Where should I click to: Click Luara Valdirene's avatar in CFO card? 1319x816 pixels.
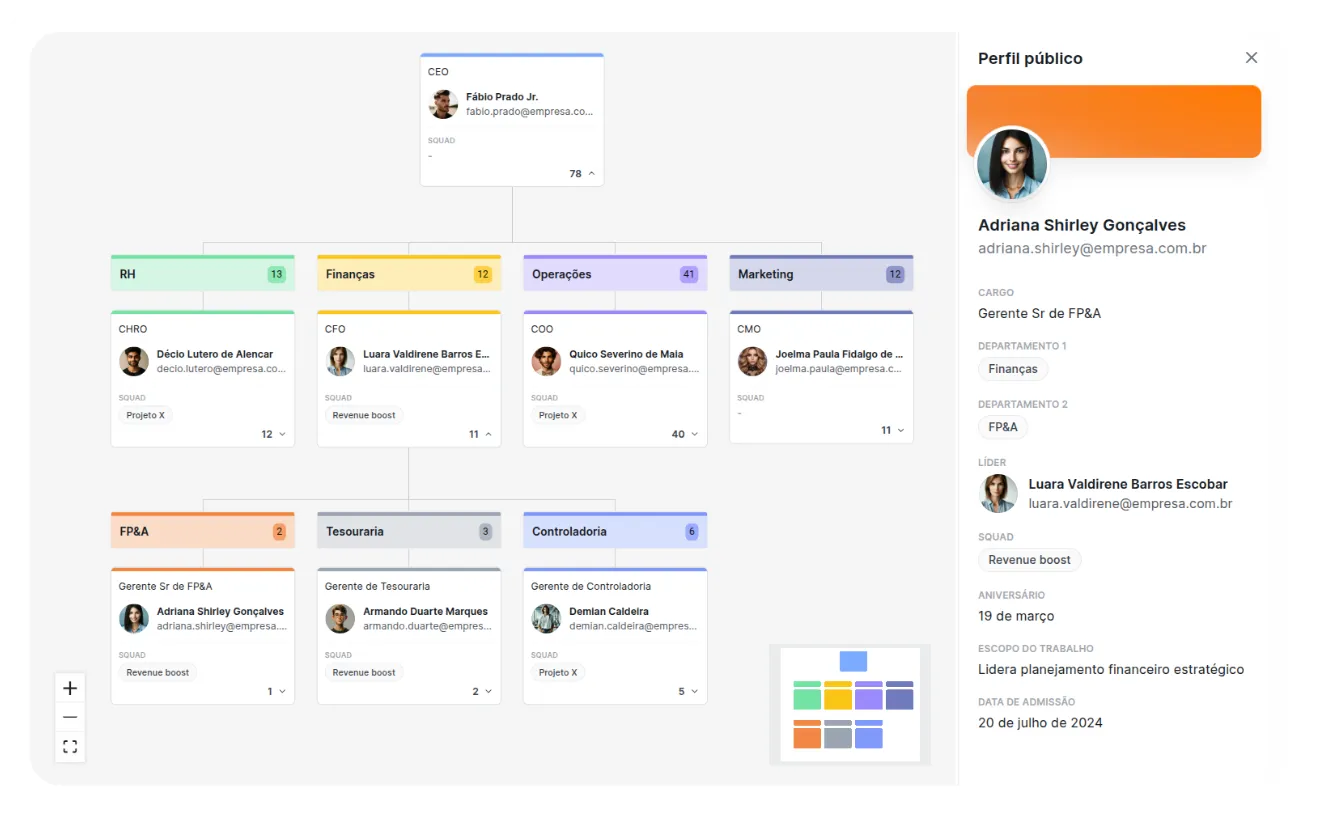click(x=340, y=361)
